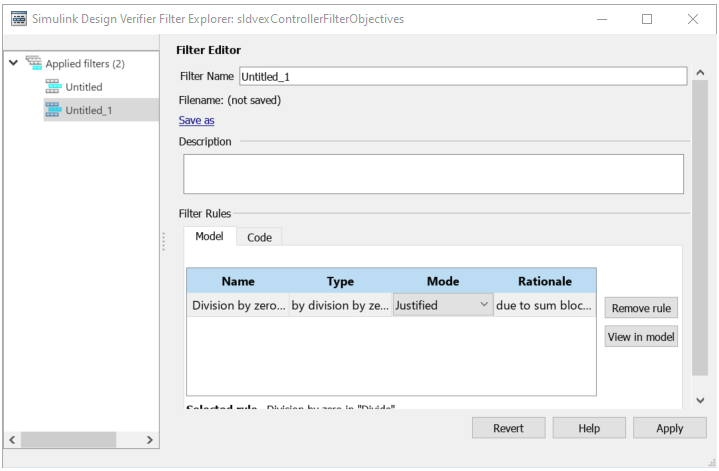Click the editor's scroll down arrow

coord(700,400)
